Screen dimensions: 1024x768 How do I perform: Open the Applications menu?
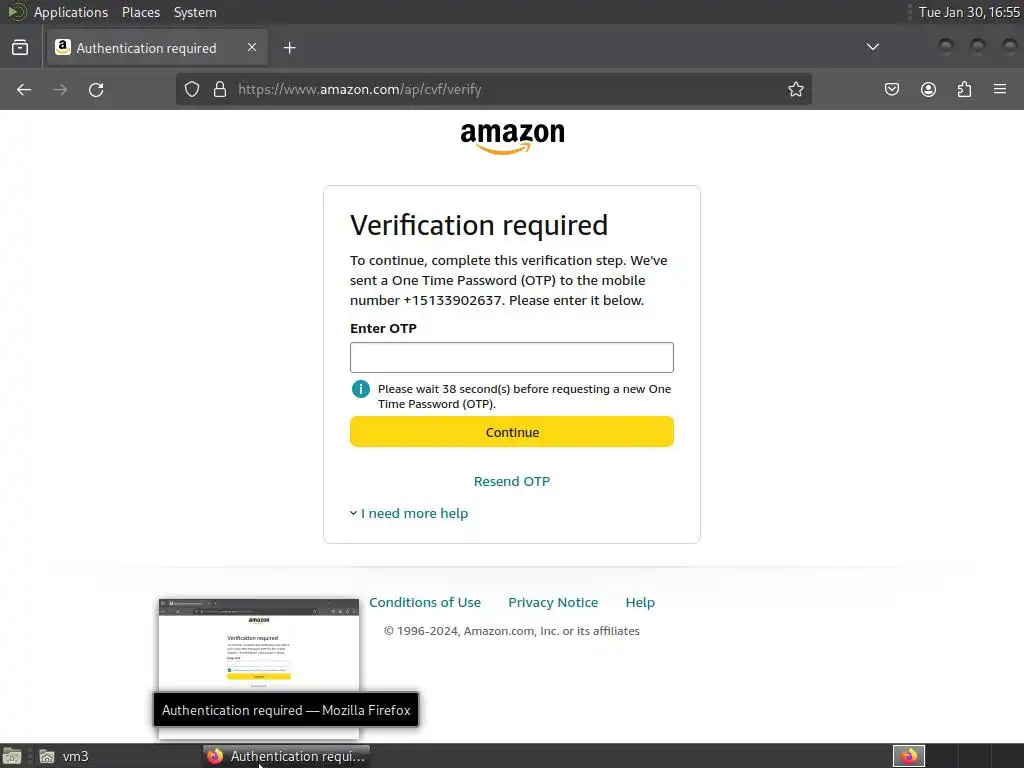[x=70, y=12]
